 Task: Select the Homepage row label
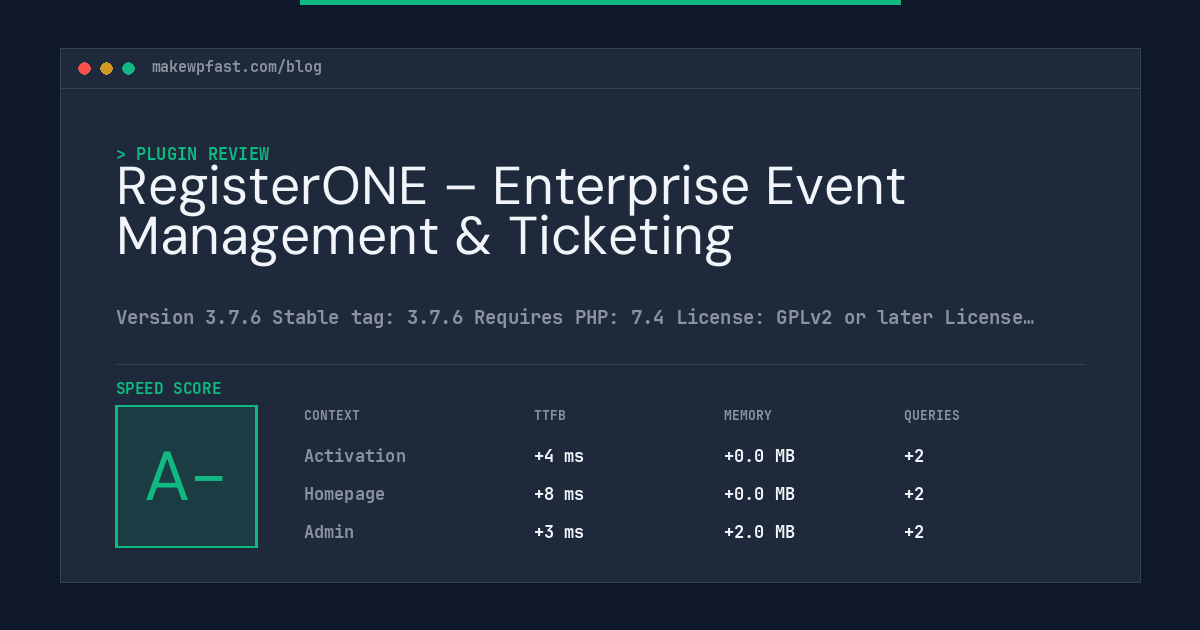click(x=344, y=494)
